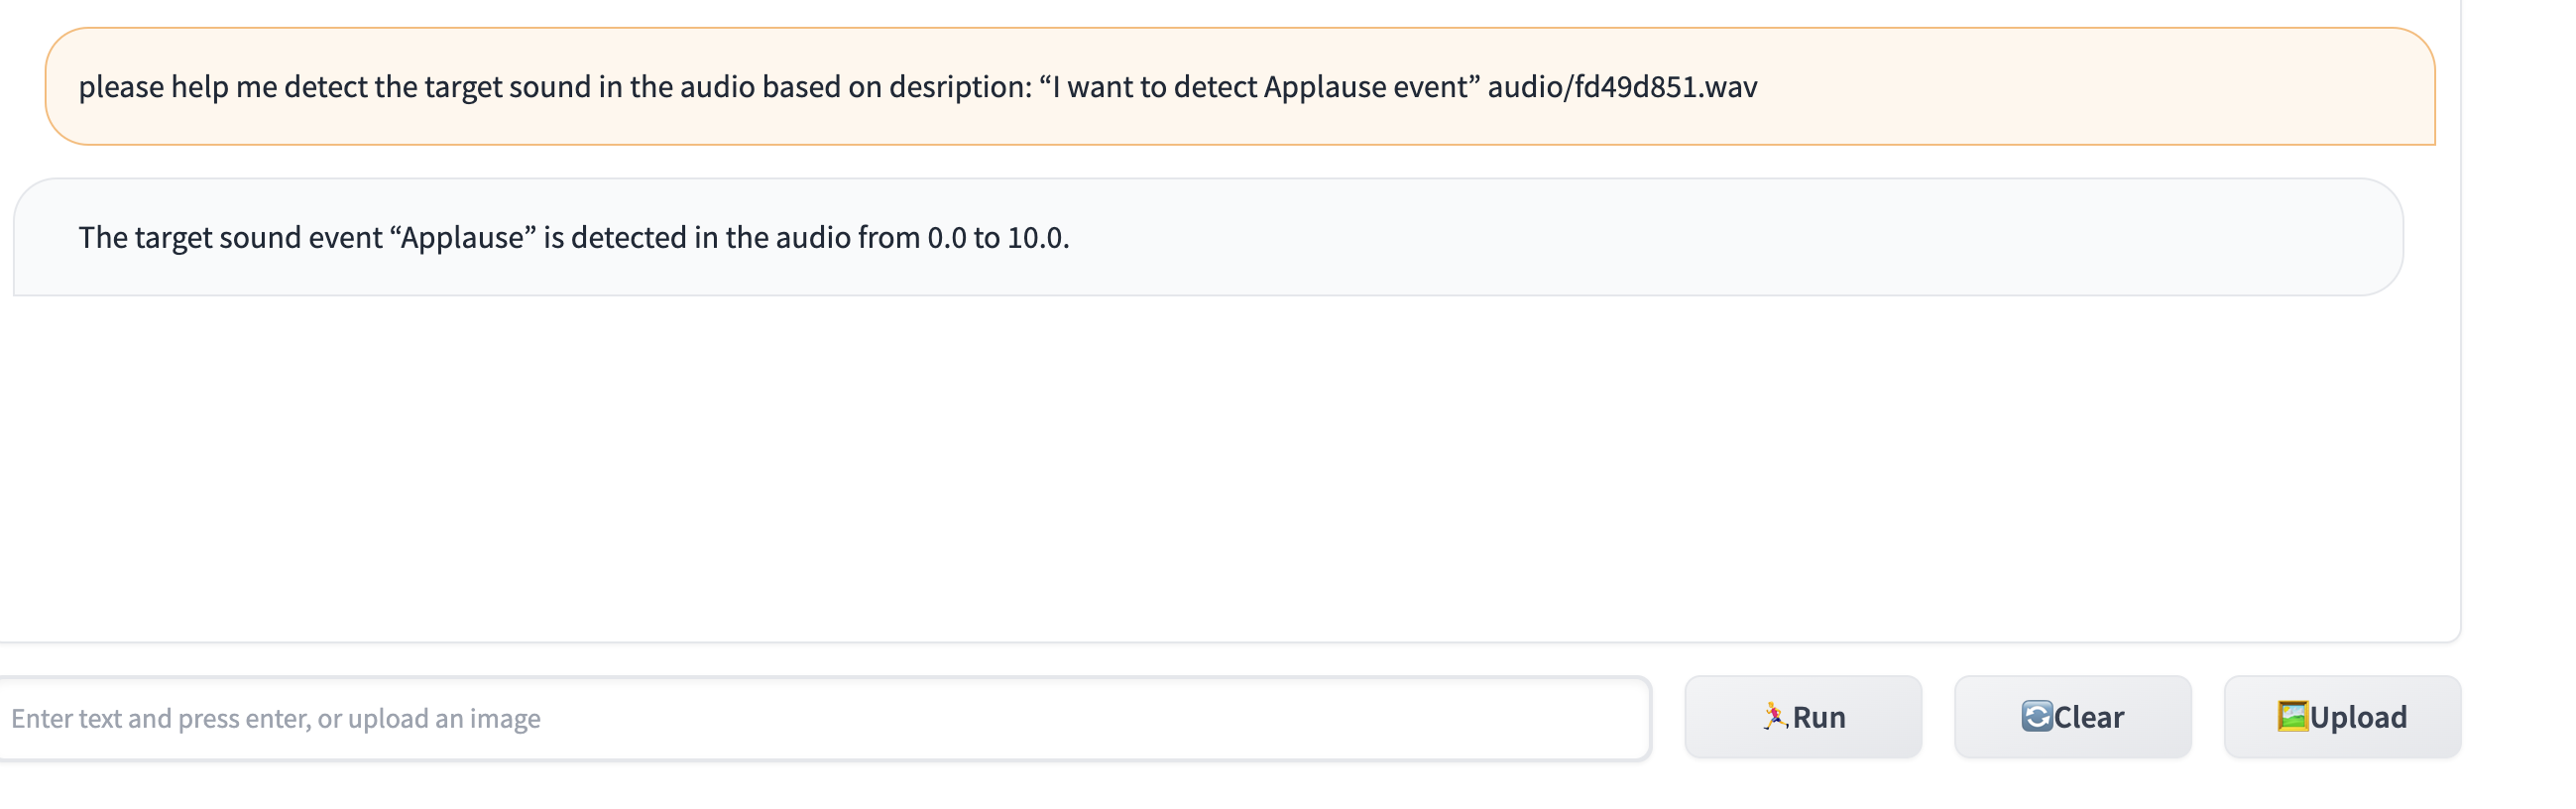Image resolution: width=2576 pixels, height=809 pixels.
Task: Click the audio/fd49d851.wav filename text
Action: [x=1622, y=87]
